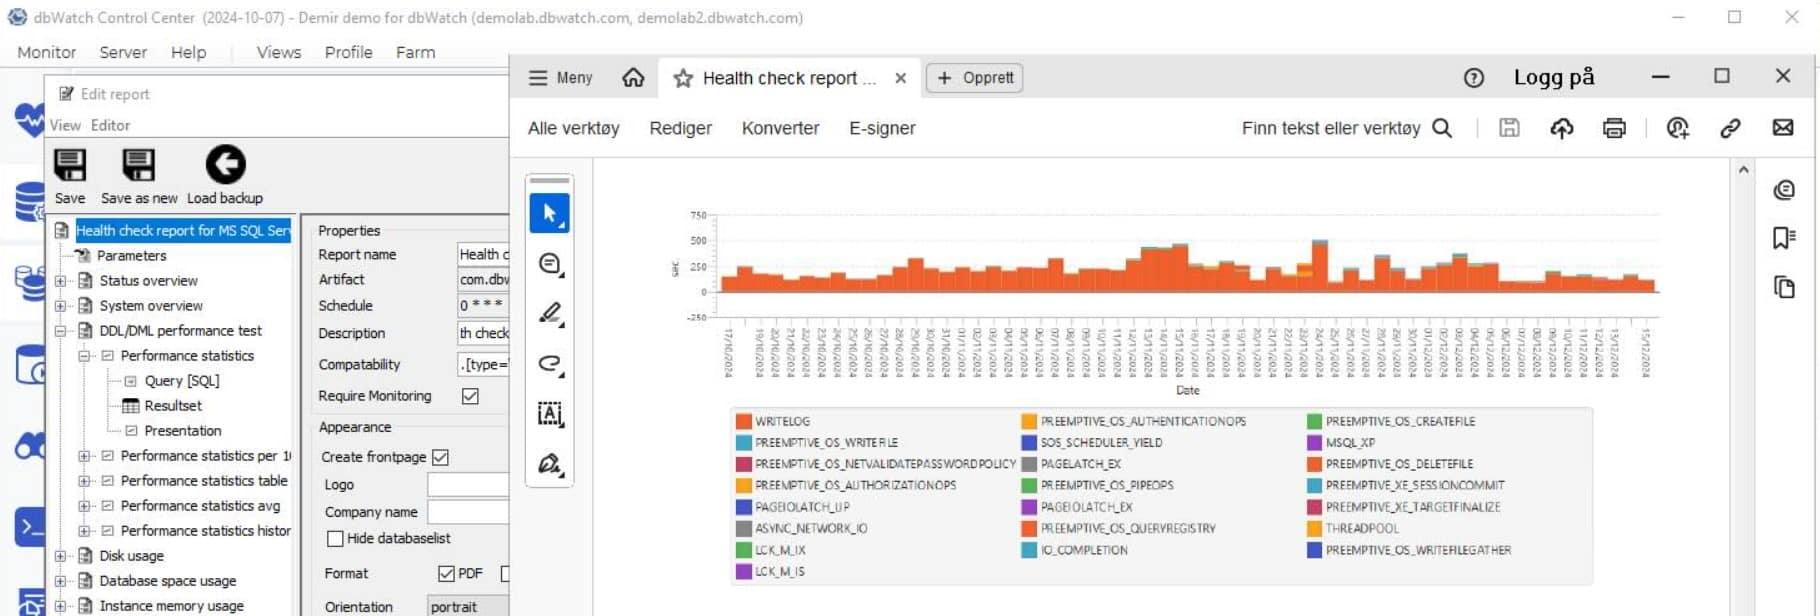Collapse the DDL/DML performance test node
This screenshot has height=616, width=1820.
[x=61, y=331]
